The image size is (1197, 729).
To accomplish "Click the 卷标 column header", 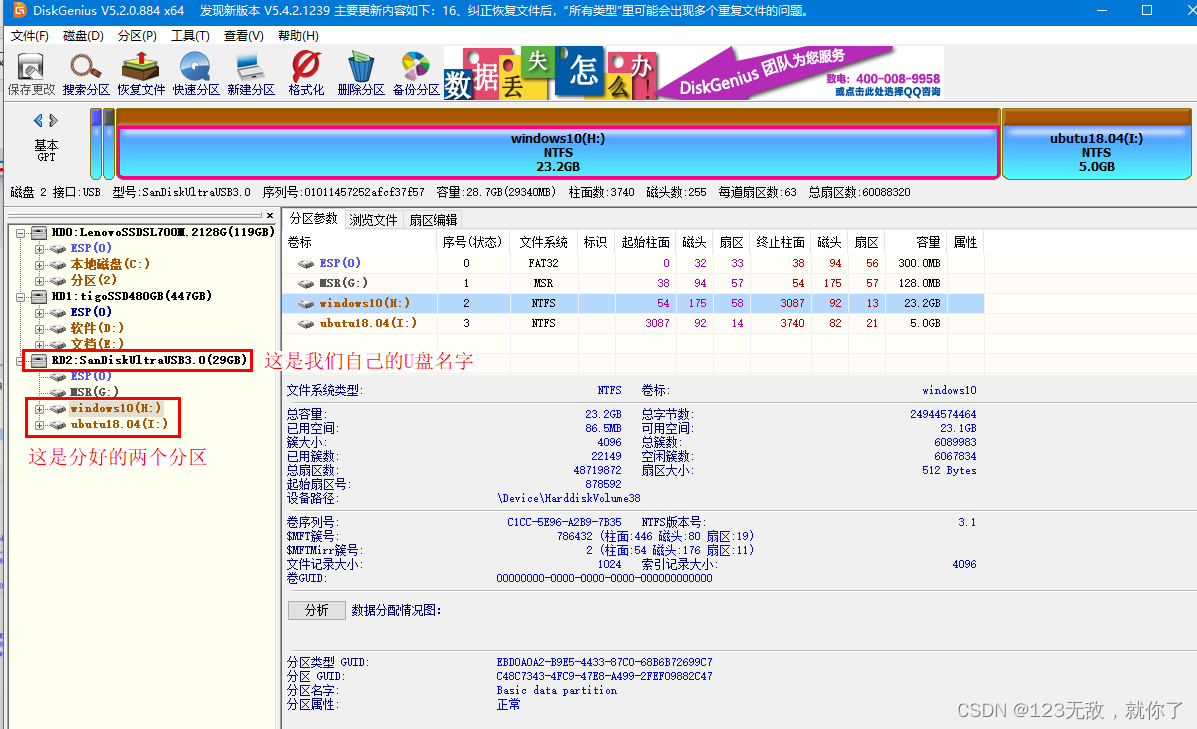I will (361, 242).
